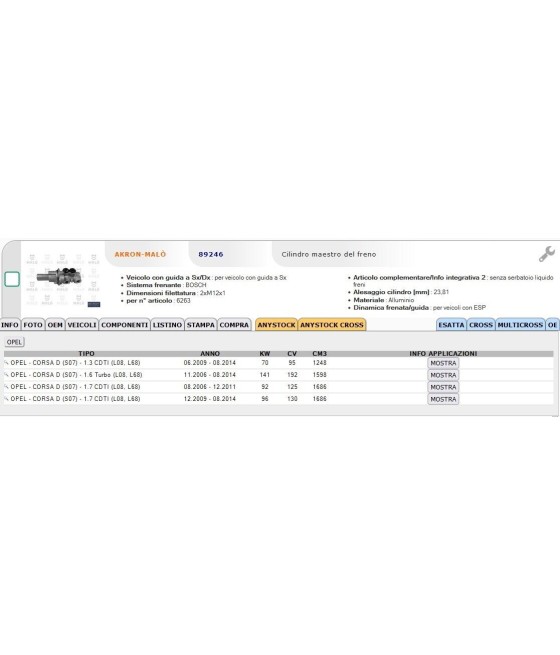Open the blue CROSS tab
Viewport: 560px width, 655px height.
(481, 325)
